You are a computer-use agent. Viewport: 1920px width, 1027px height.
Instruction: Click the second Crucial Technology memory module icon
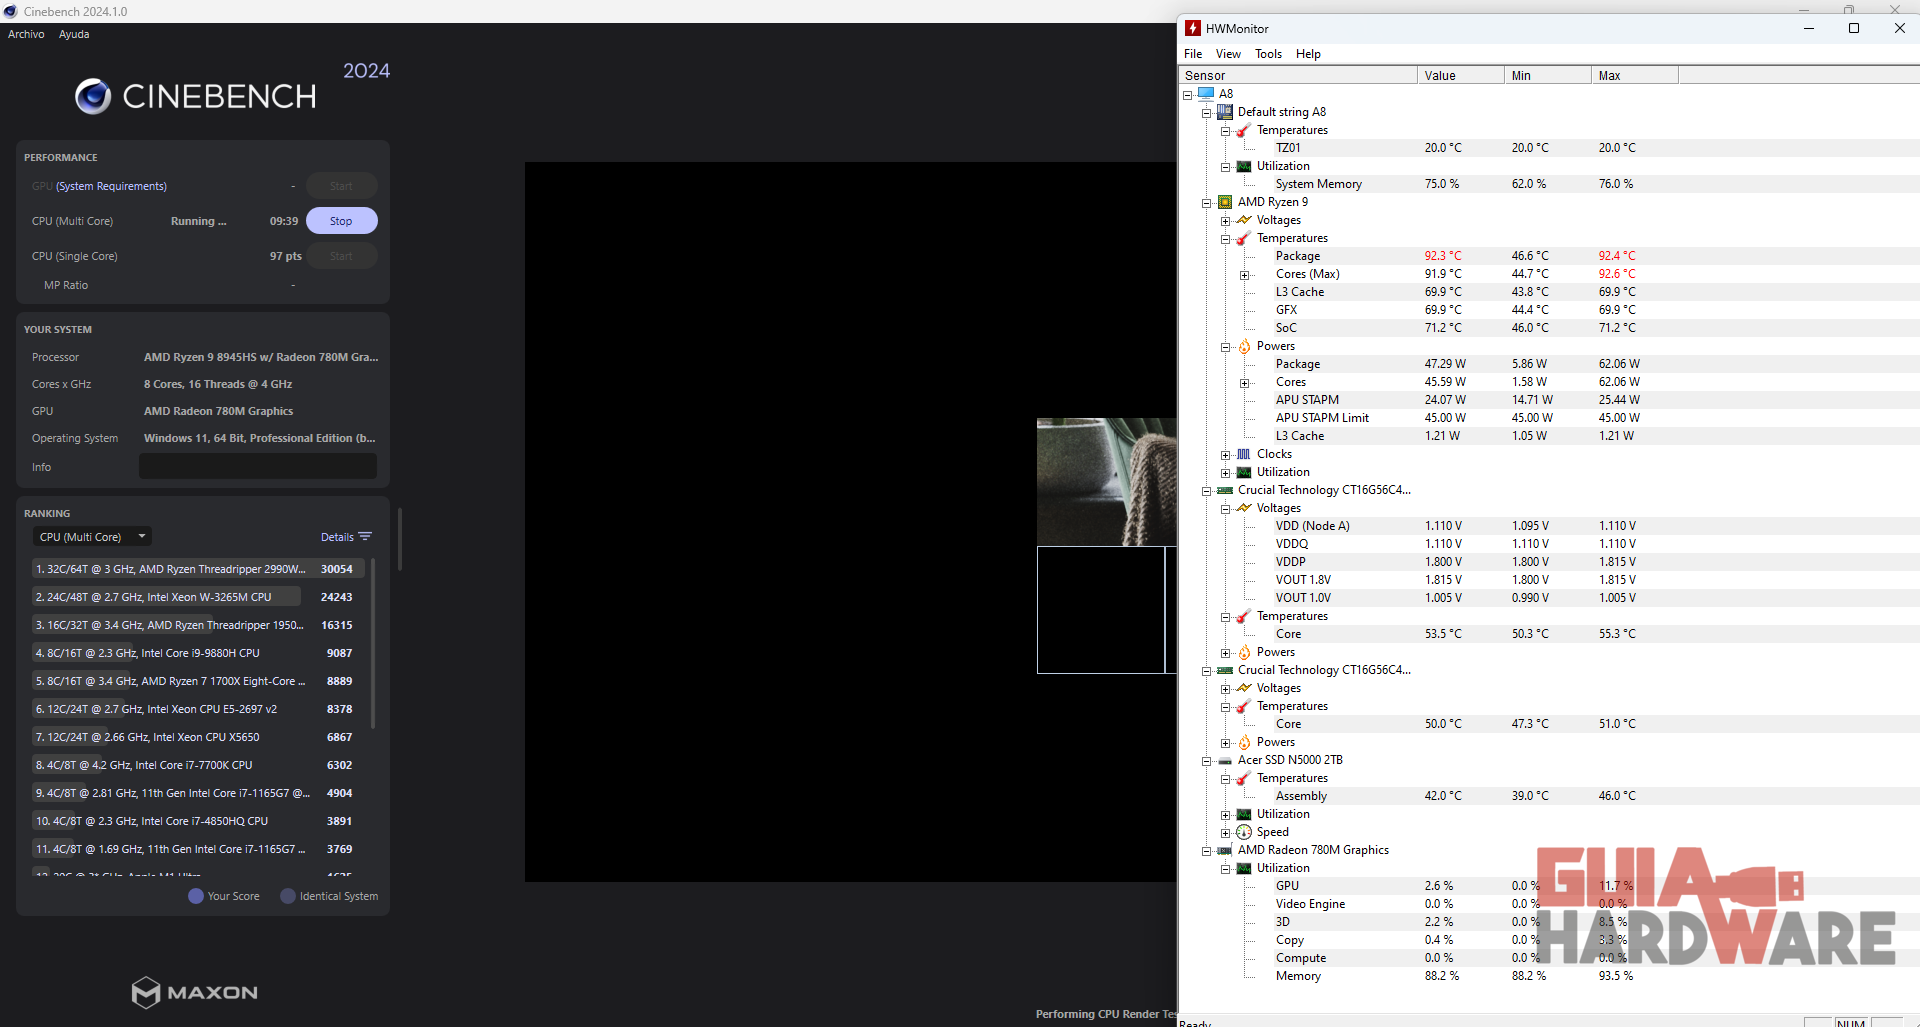click(x=1225, y=670)
